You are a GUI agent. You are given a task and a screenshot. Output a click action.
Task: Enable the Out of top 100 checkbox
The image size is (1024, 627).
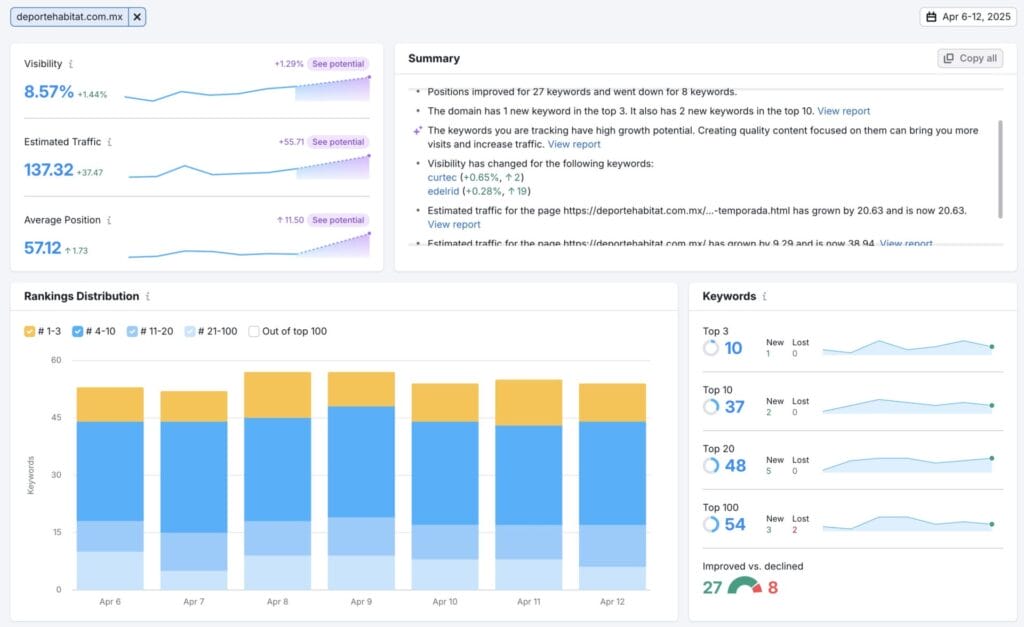point(254,331)
